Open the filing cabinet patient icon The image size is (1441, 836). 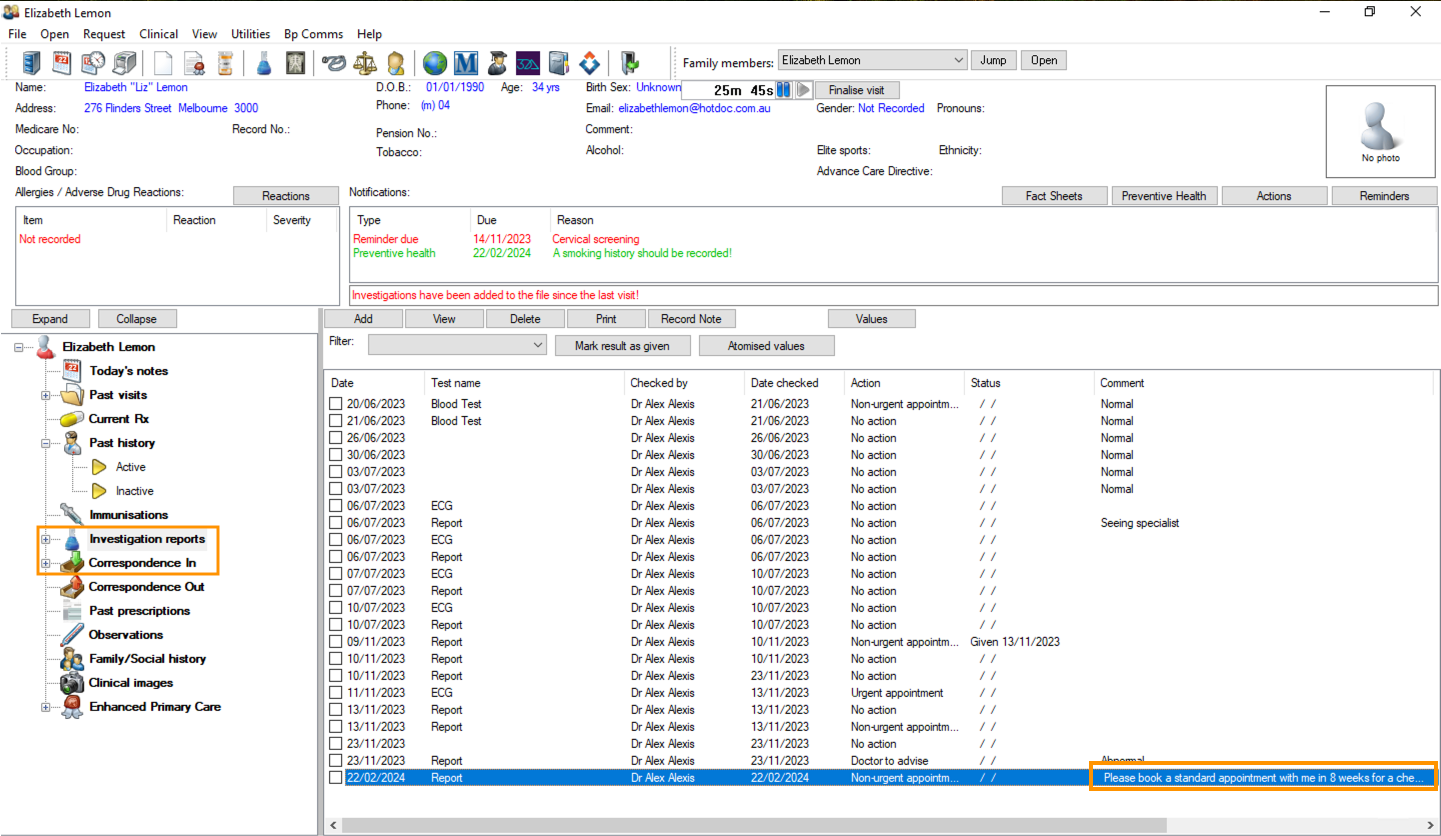click(32, 63)
